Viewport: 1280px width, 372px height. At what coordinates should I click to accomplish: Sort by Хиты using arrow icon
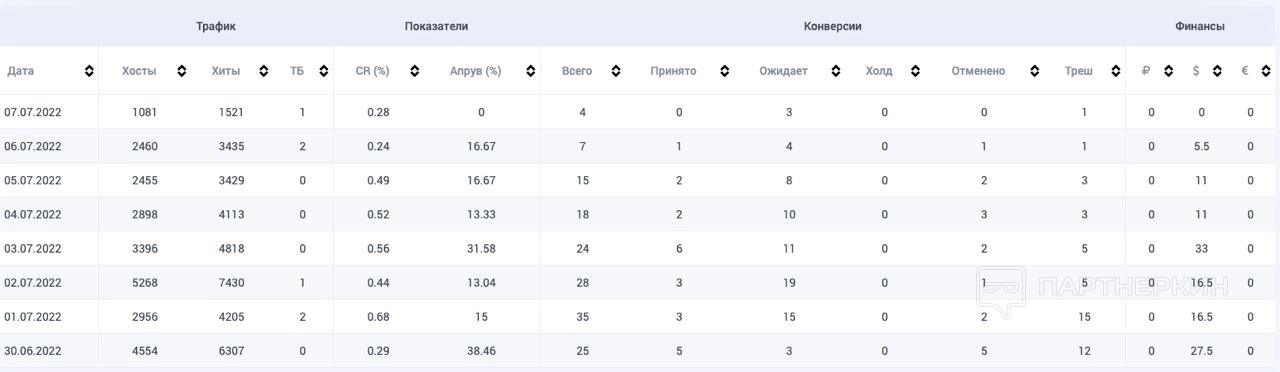tap(263, 71)
